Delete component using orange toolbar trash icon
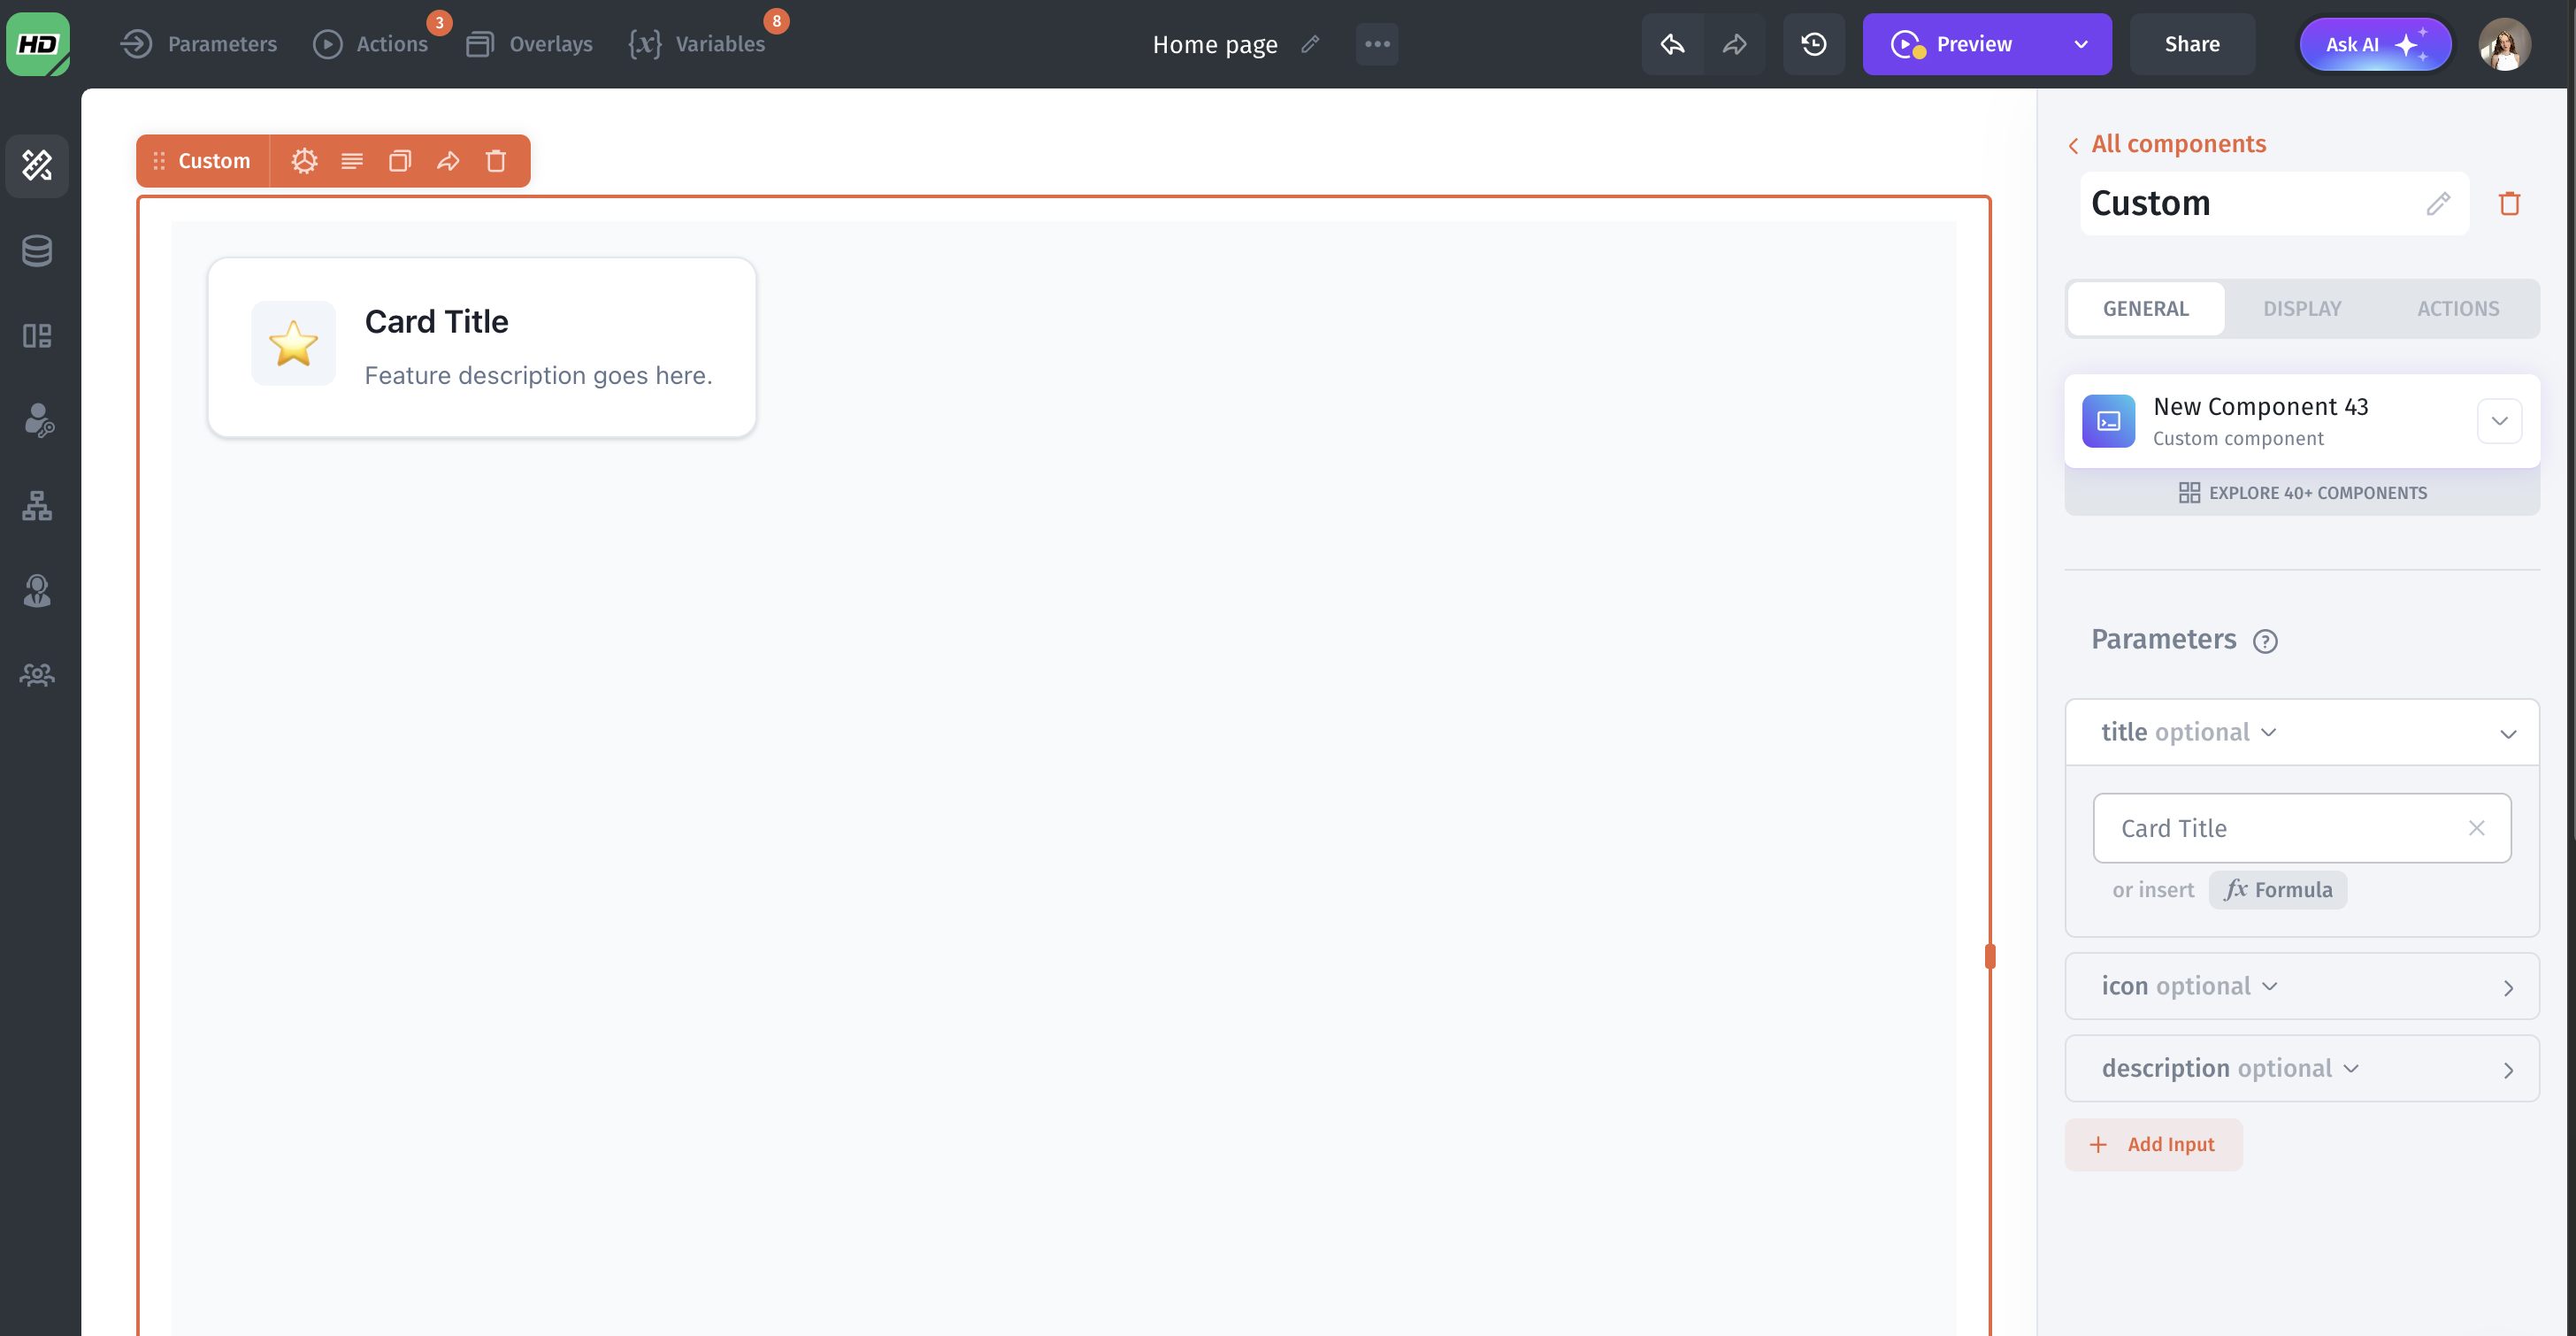The height and width of the screenshot is (1336, 2576). coord(496,161)
